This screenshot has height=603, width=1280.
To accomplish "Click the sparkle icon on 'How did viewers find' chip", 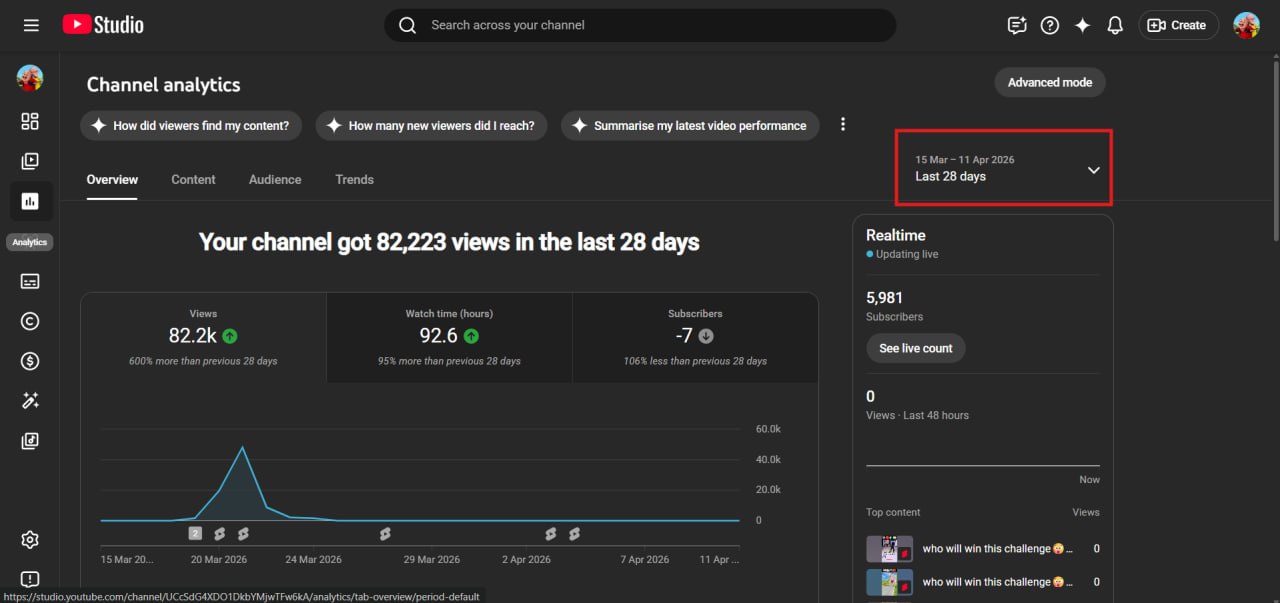I will 98,126.
